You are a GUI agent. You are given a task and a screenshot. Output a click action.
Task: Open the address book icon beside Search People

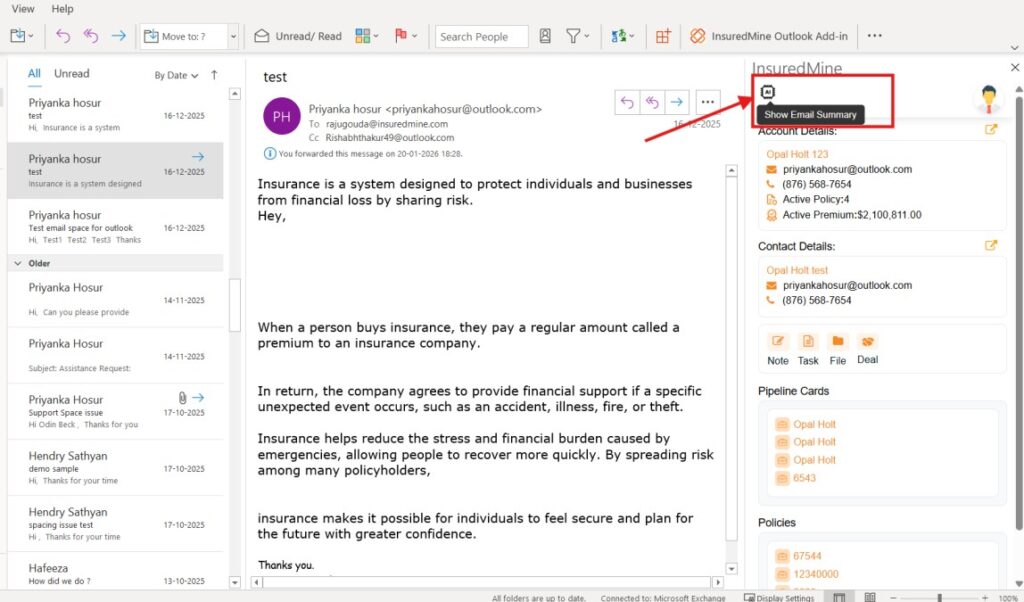click(545, 36)
